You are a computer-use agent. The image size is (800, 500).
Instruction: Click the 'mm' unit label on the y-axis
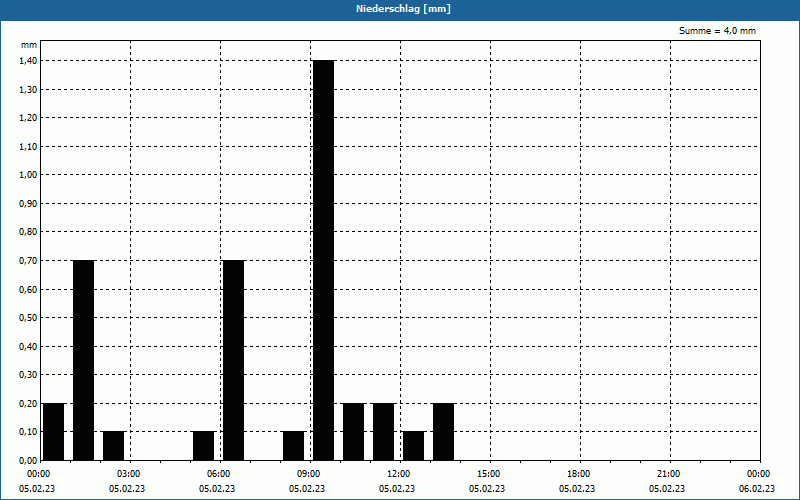pyautogui.click(x=29, y=45)
